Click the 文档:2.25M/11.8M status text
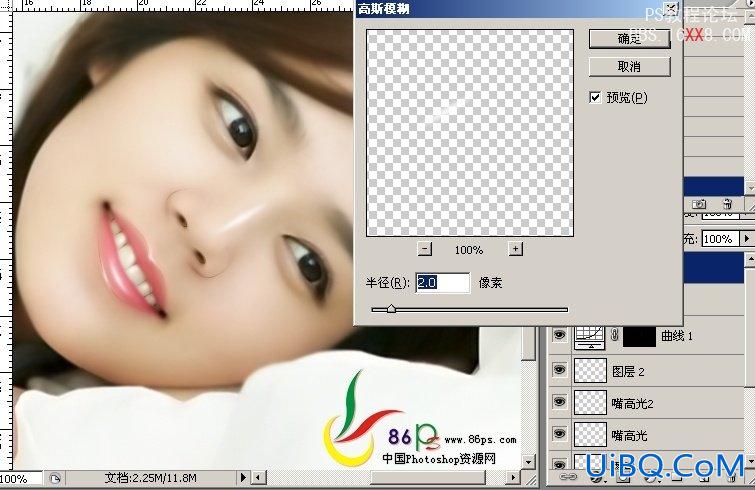This screenshot has width=755, height=490. (151, 478)
